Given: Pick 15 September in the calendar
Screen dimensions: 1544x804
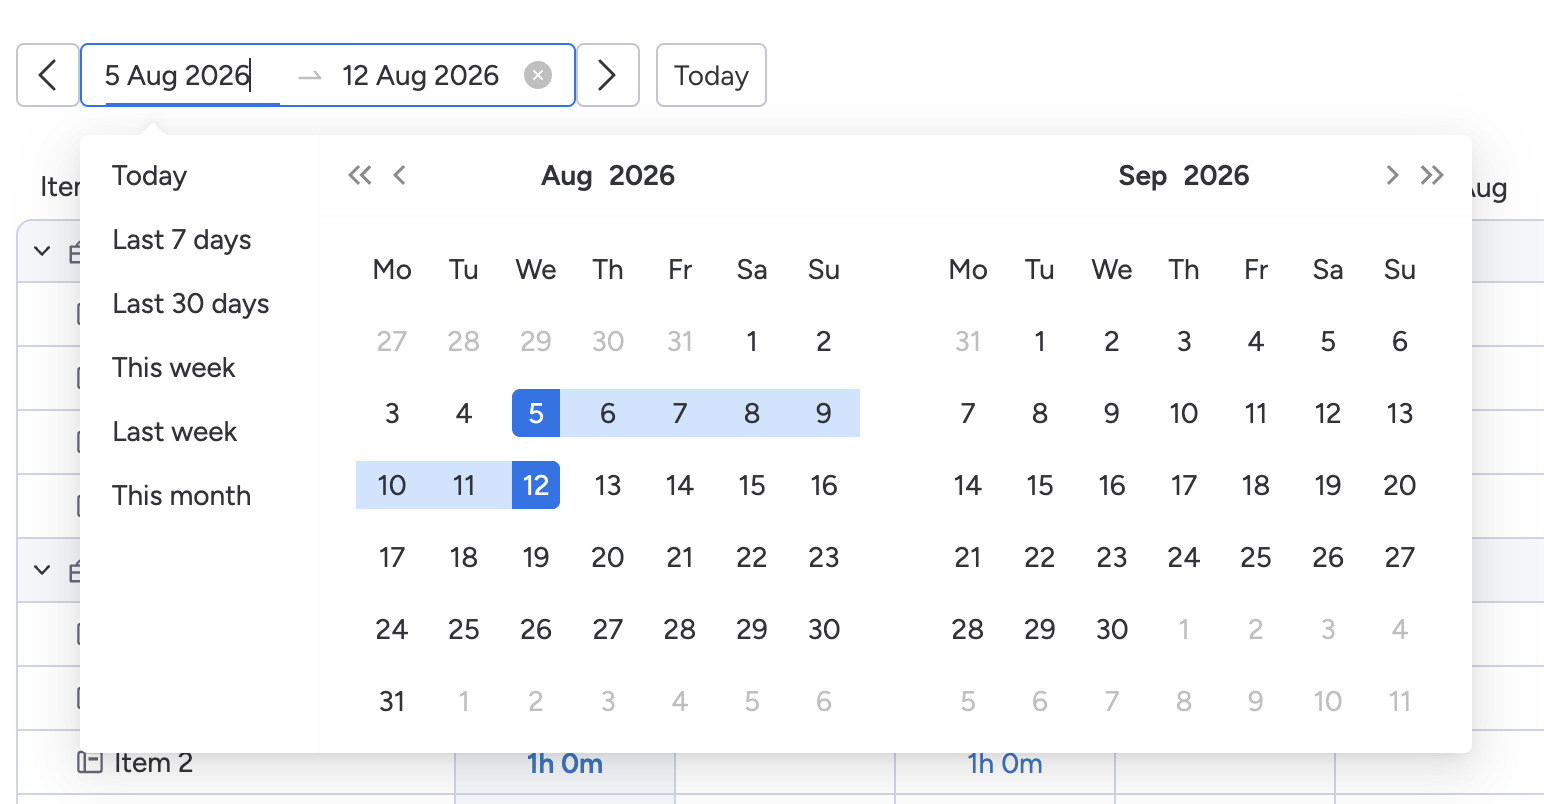Looking at the screenshot, I should click(1040, 485).
